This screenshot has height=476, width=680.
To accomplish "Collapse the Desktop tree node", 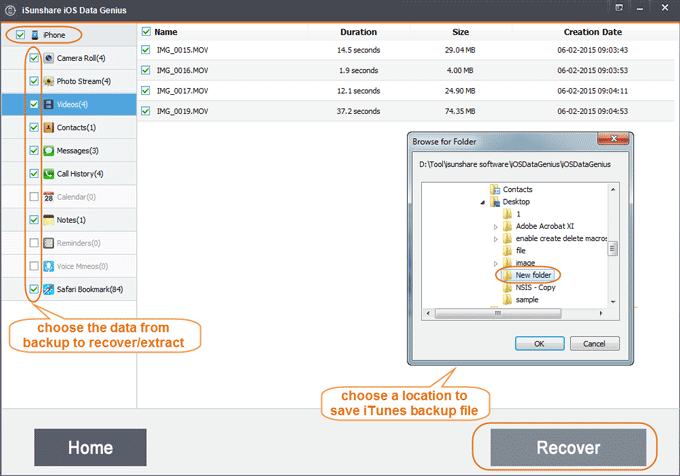I will tap(483, 202).
